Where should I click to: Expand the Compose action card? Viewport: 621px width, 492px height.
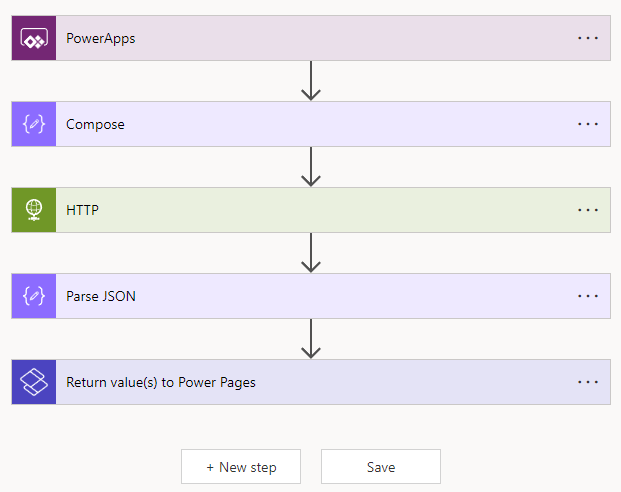pyautogui.click(x=300, y=125)
